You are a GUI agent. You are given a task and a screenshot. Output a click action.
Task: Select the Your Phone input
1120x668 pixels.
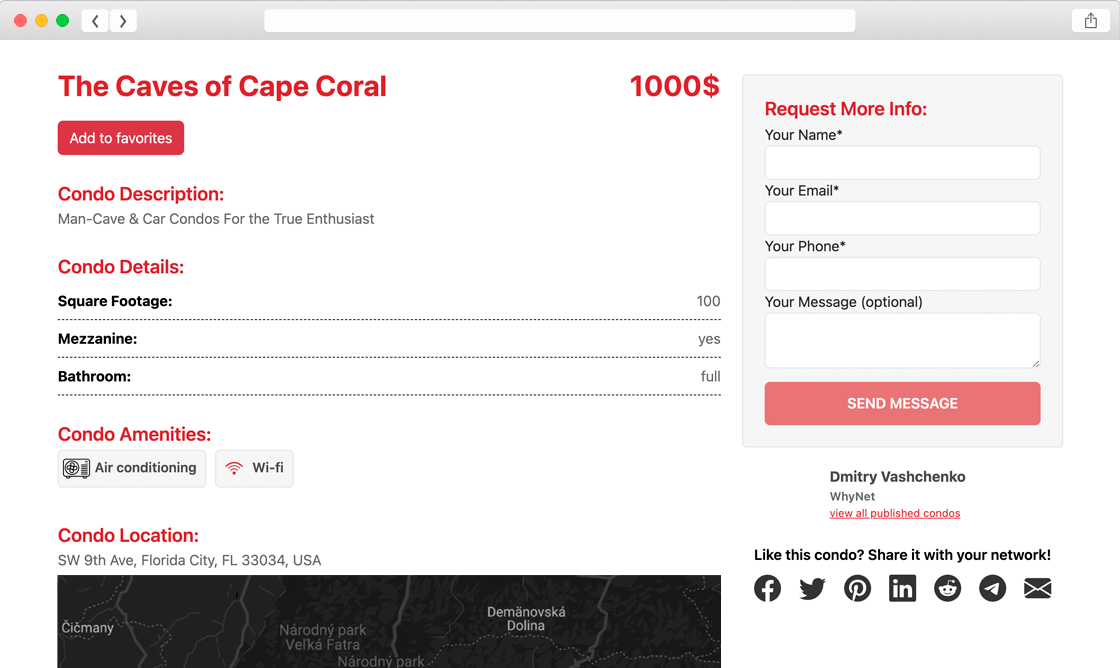tap(902, 274)
